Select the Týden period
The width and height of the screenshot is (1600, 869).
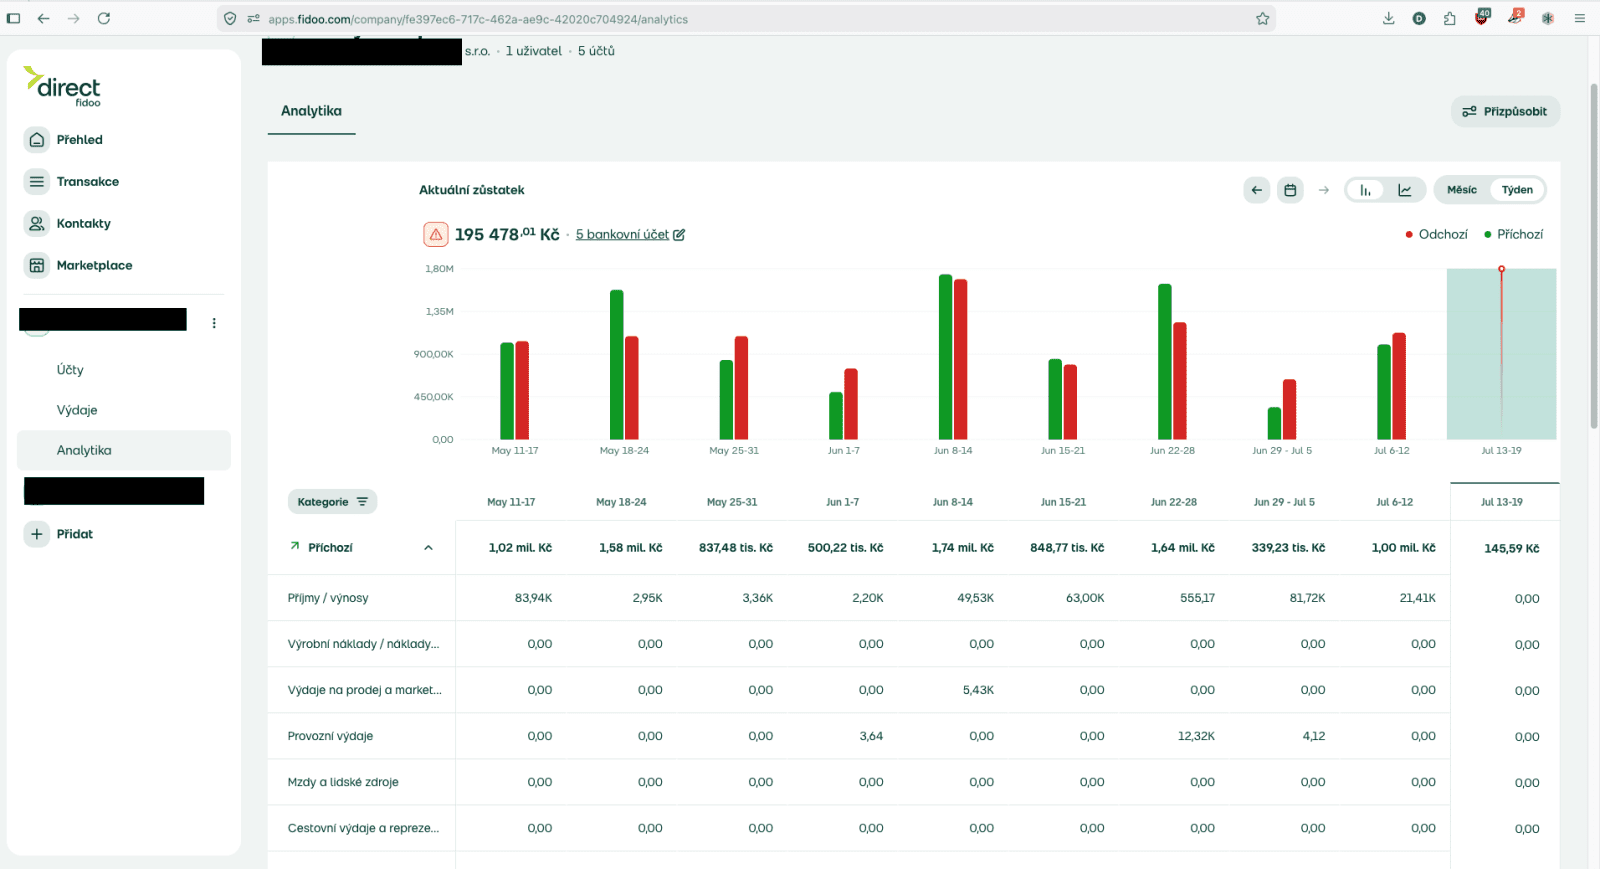(1517, 190)
